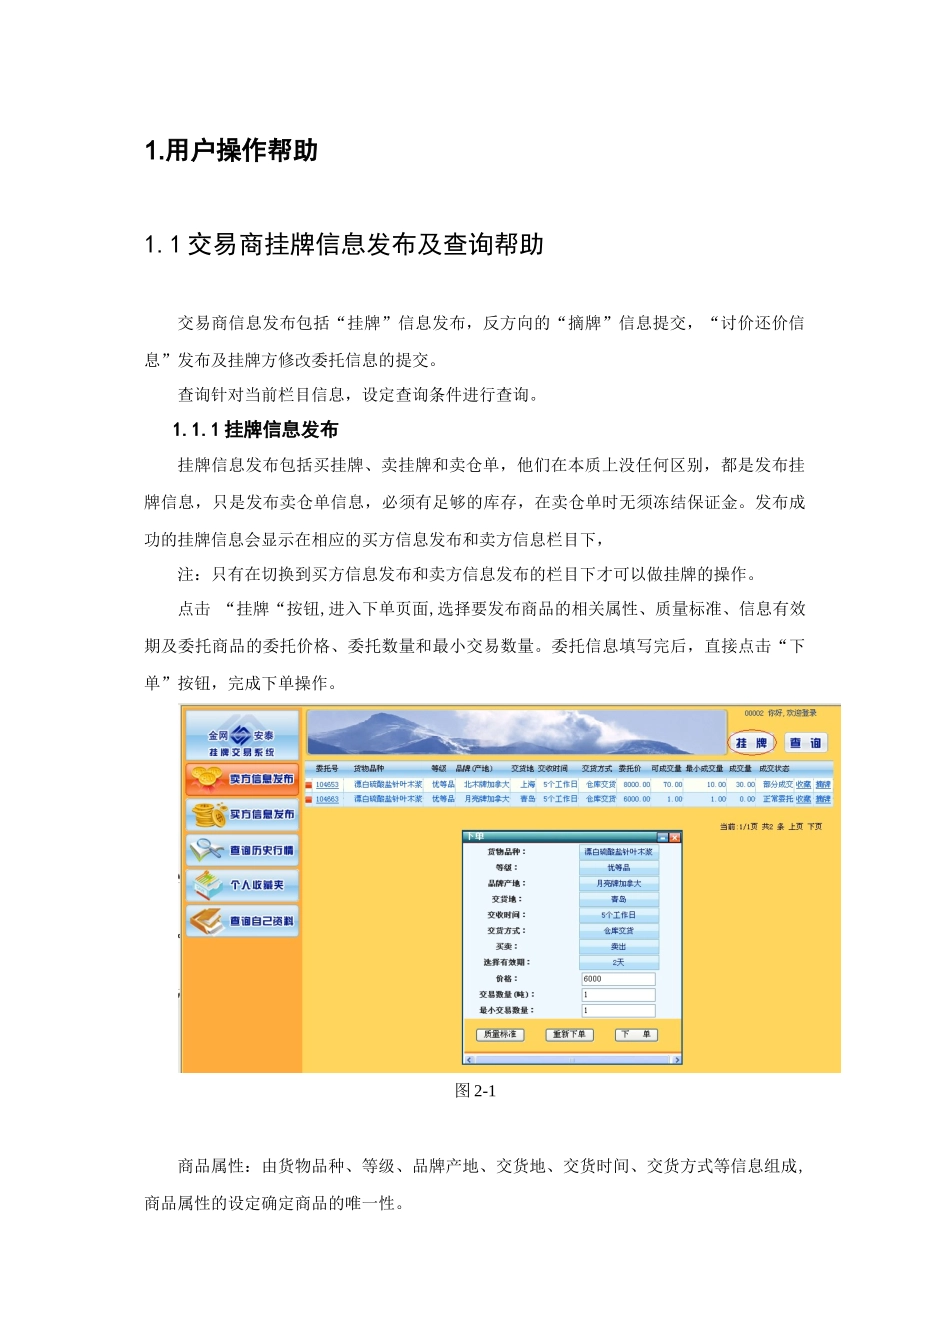Click the red flag icon beside order 104653
This screenshot has width=950, height=1344.
pos(309,785)
